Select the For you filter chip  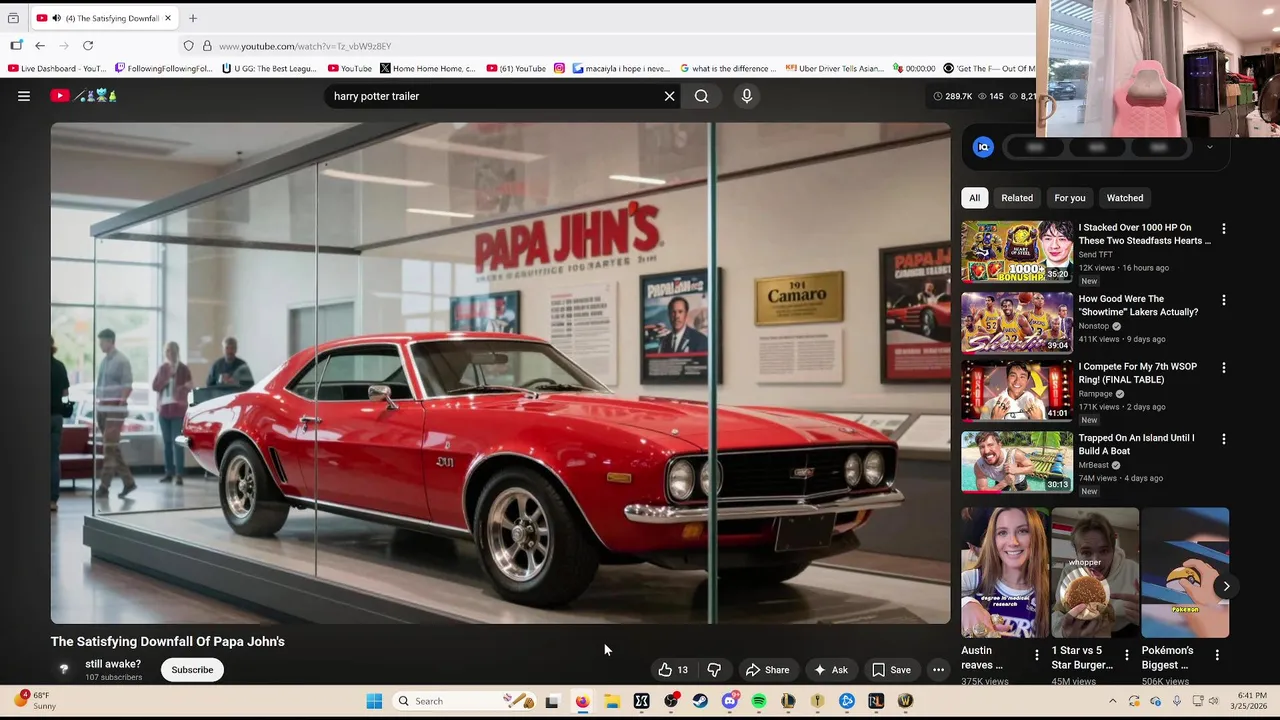coord(1069,198)
